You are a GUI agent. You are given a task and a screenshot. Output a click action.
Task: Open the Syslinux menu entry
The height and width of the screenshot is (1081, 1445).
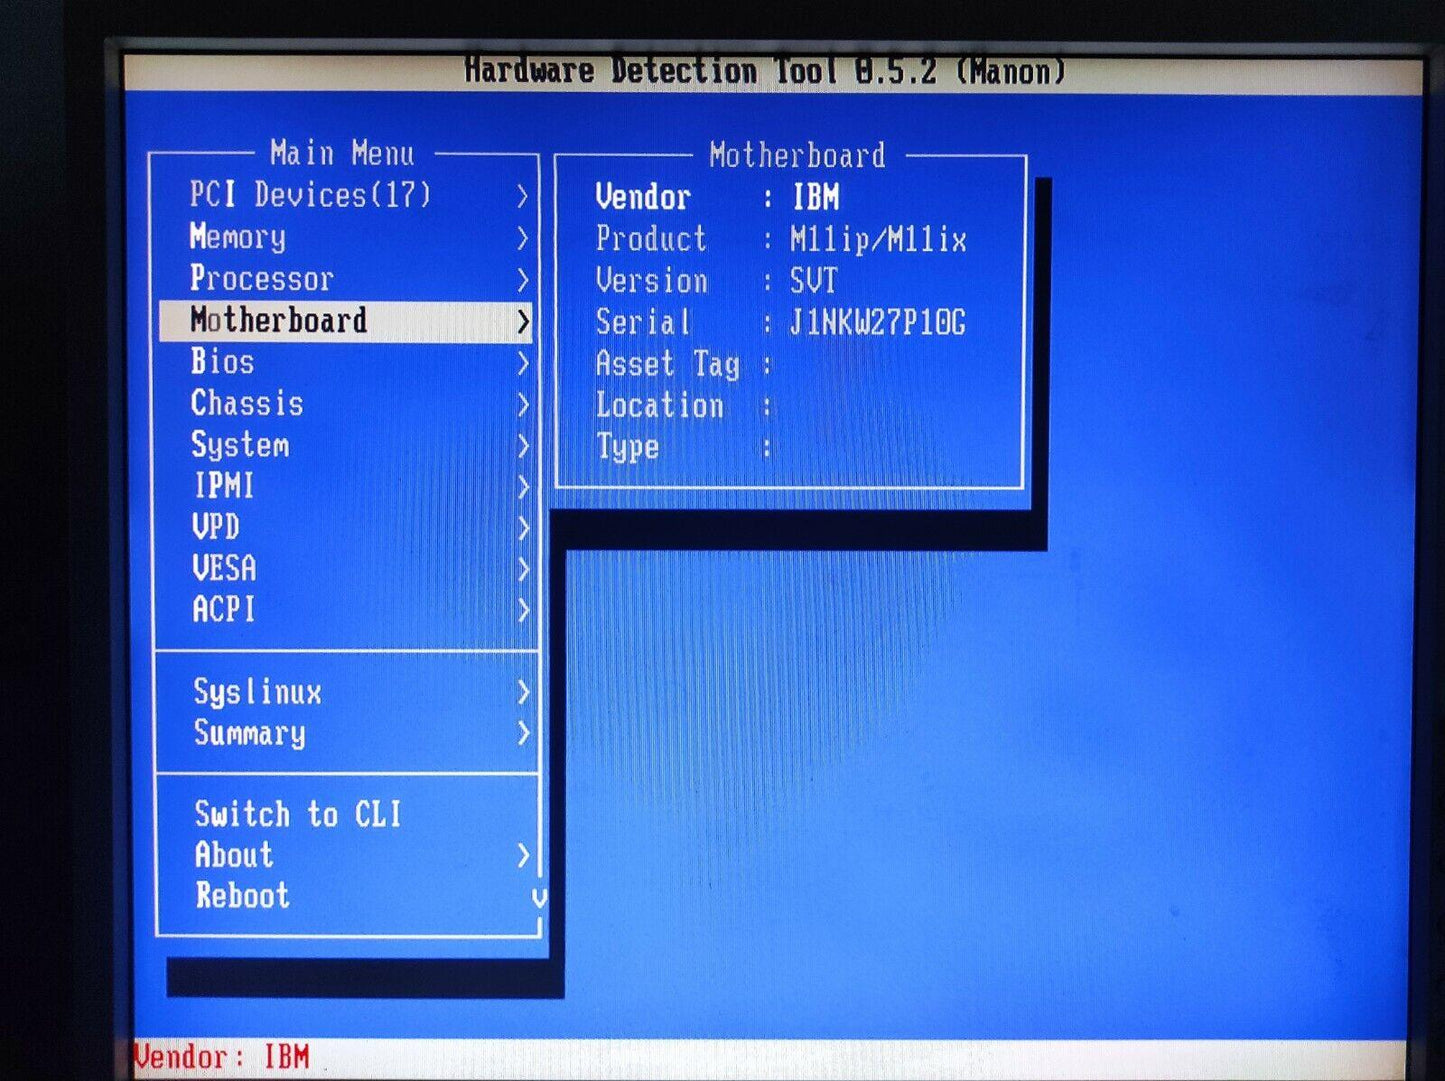(x=257, y=692)
